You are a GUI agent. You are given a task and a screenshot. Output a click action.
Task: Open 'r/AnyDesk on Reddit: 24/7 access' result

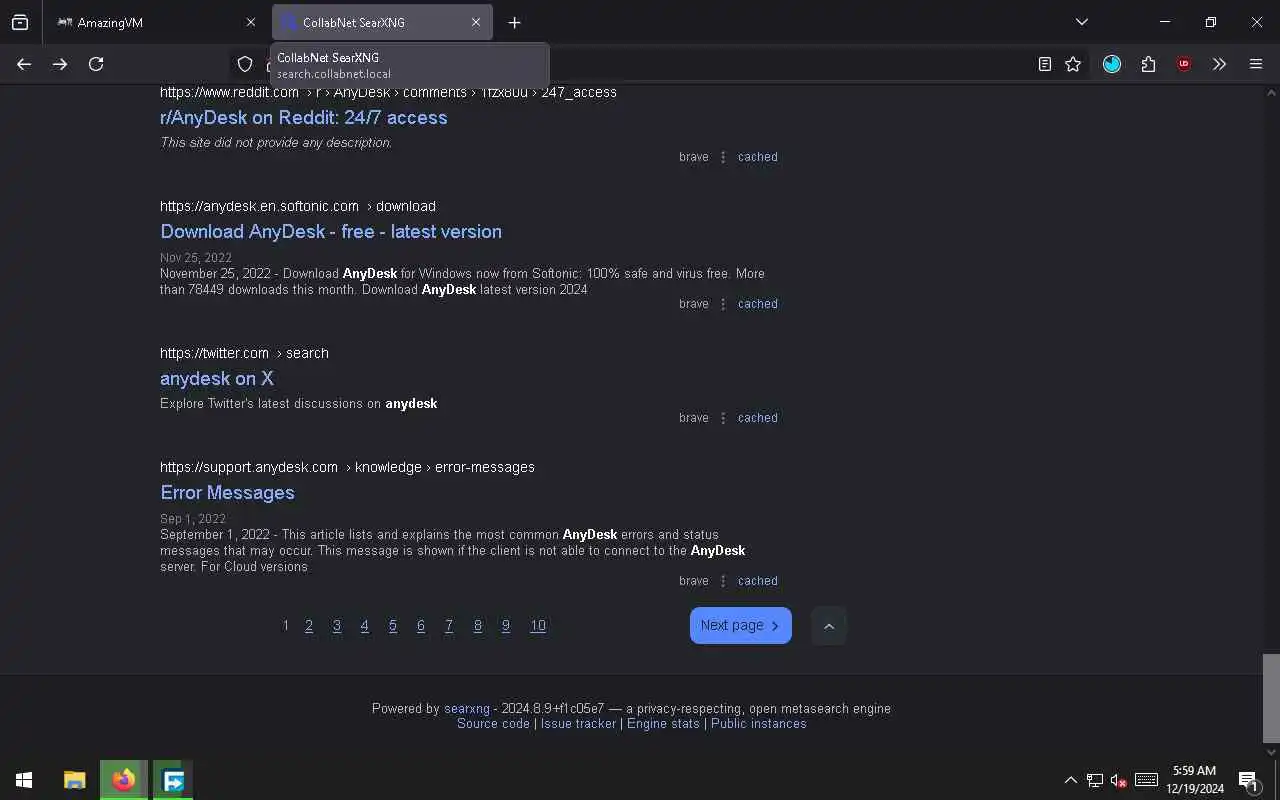tap(303, 117)
